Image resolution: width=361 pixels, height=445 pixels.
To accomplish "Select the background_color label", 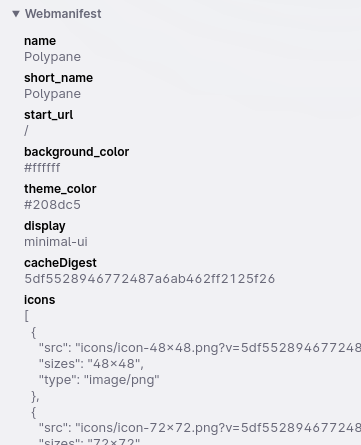I will pyautogui.click(x=76, y=152).
